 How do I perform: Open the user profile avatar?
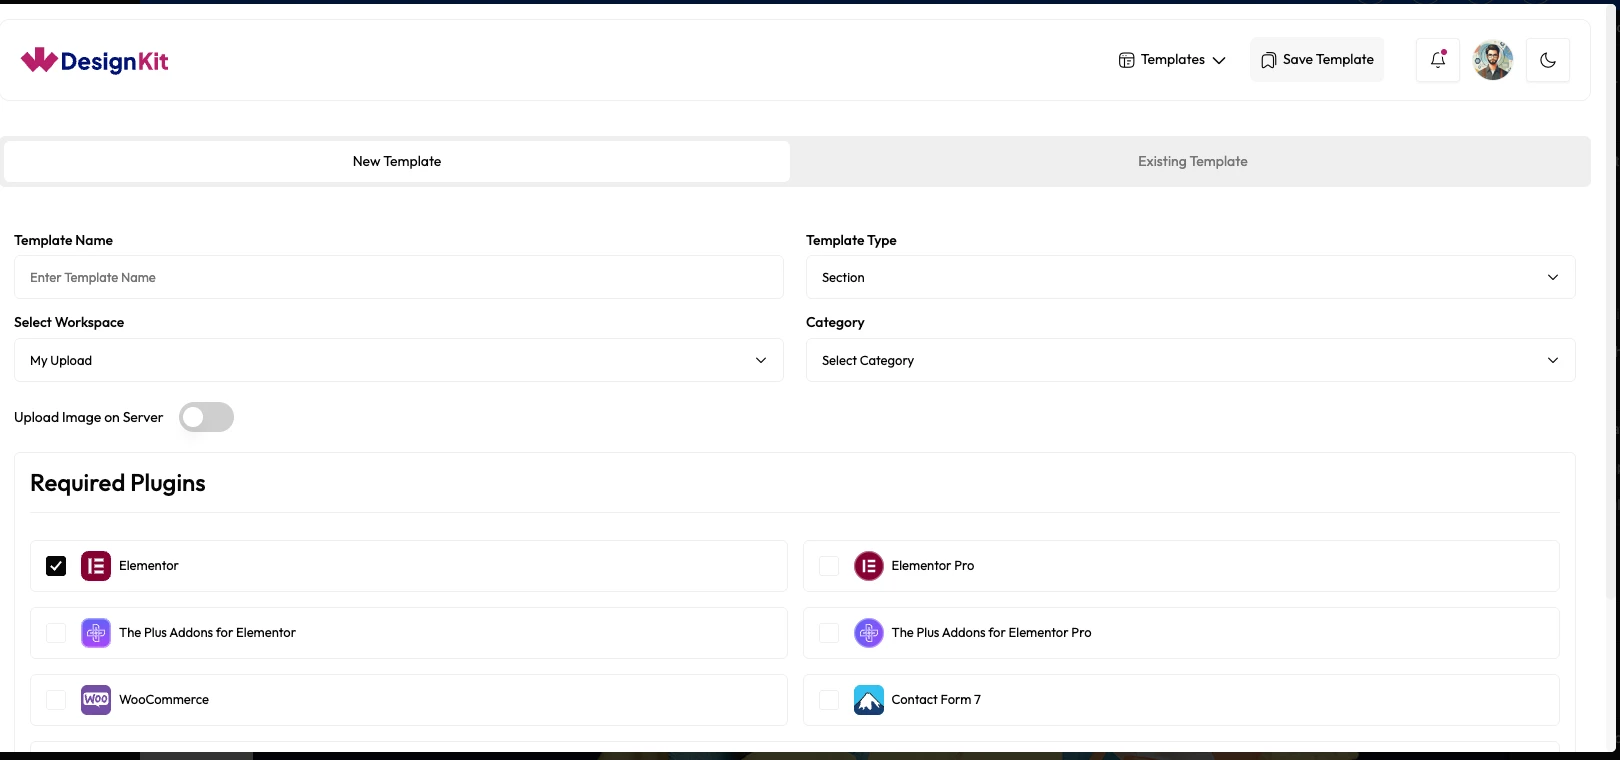pyautogui.click(x=1493, y=60)
